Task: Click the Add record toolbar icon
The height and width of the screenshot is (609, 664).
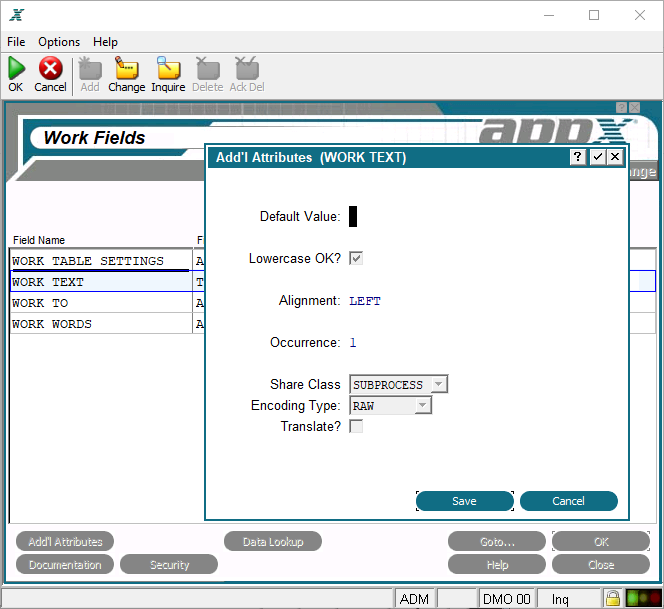Action: (90, 68)
